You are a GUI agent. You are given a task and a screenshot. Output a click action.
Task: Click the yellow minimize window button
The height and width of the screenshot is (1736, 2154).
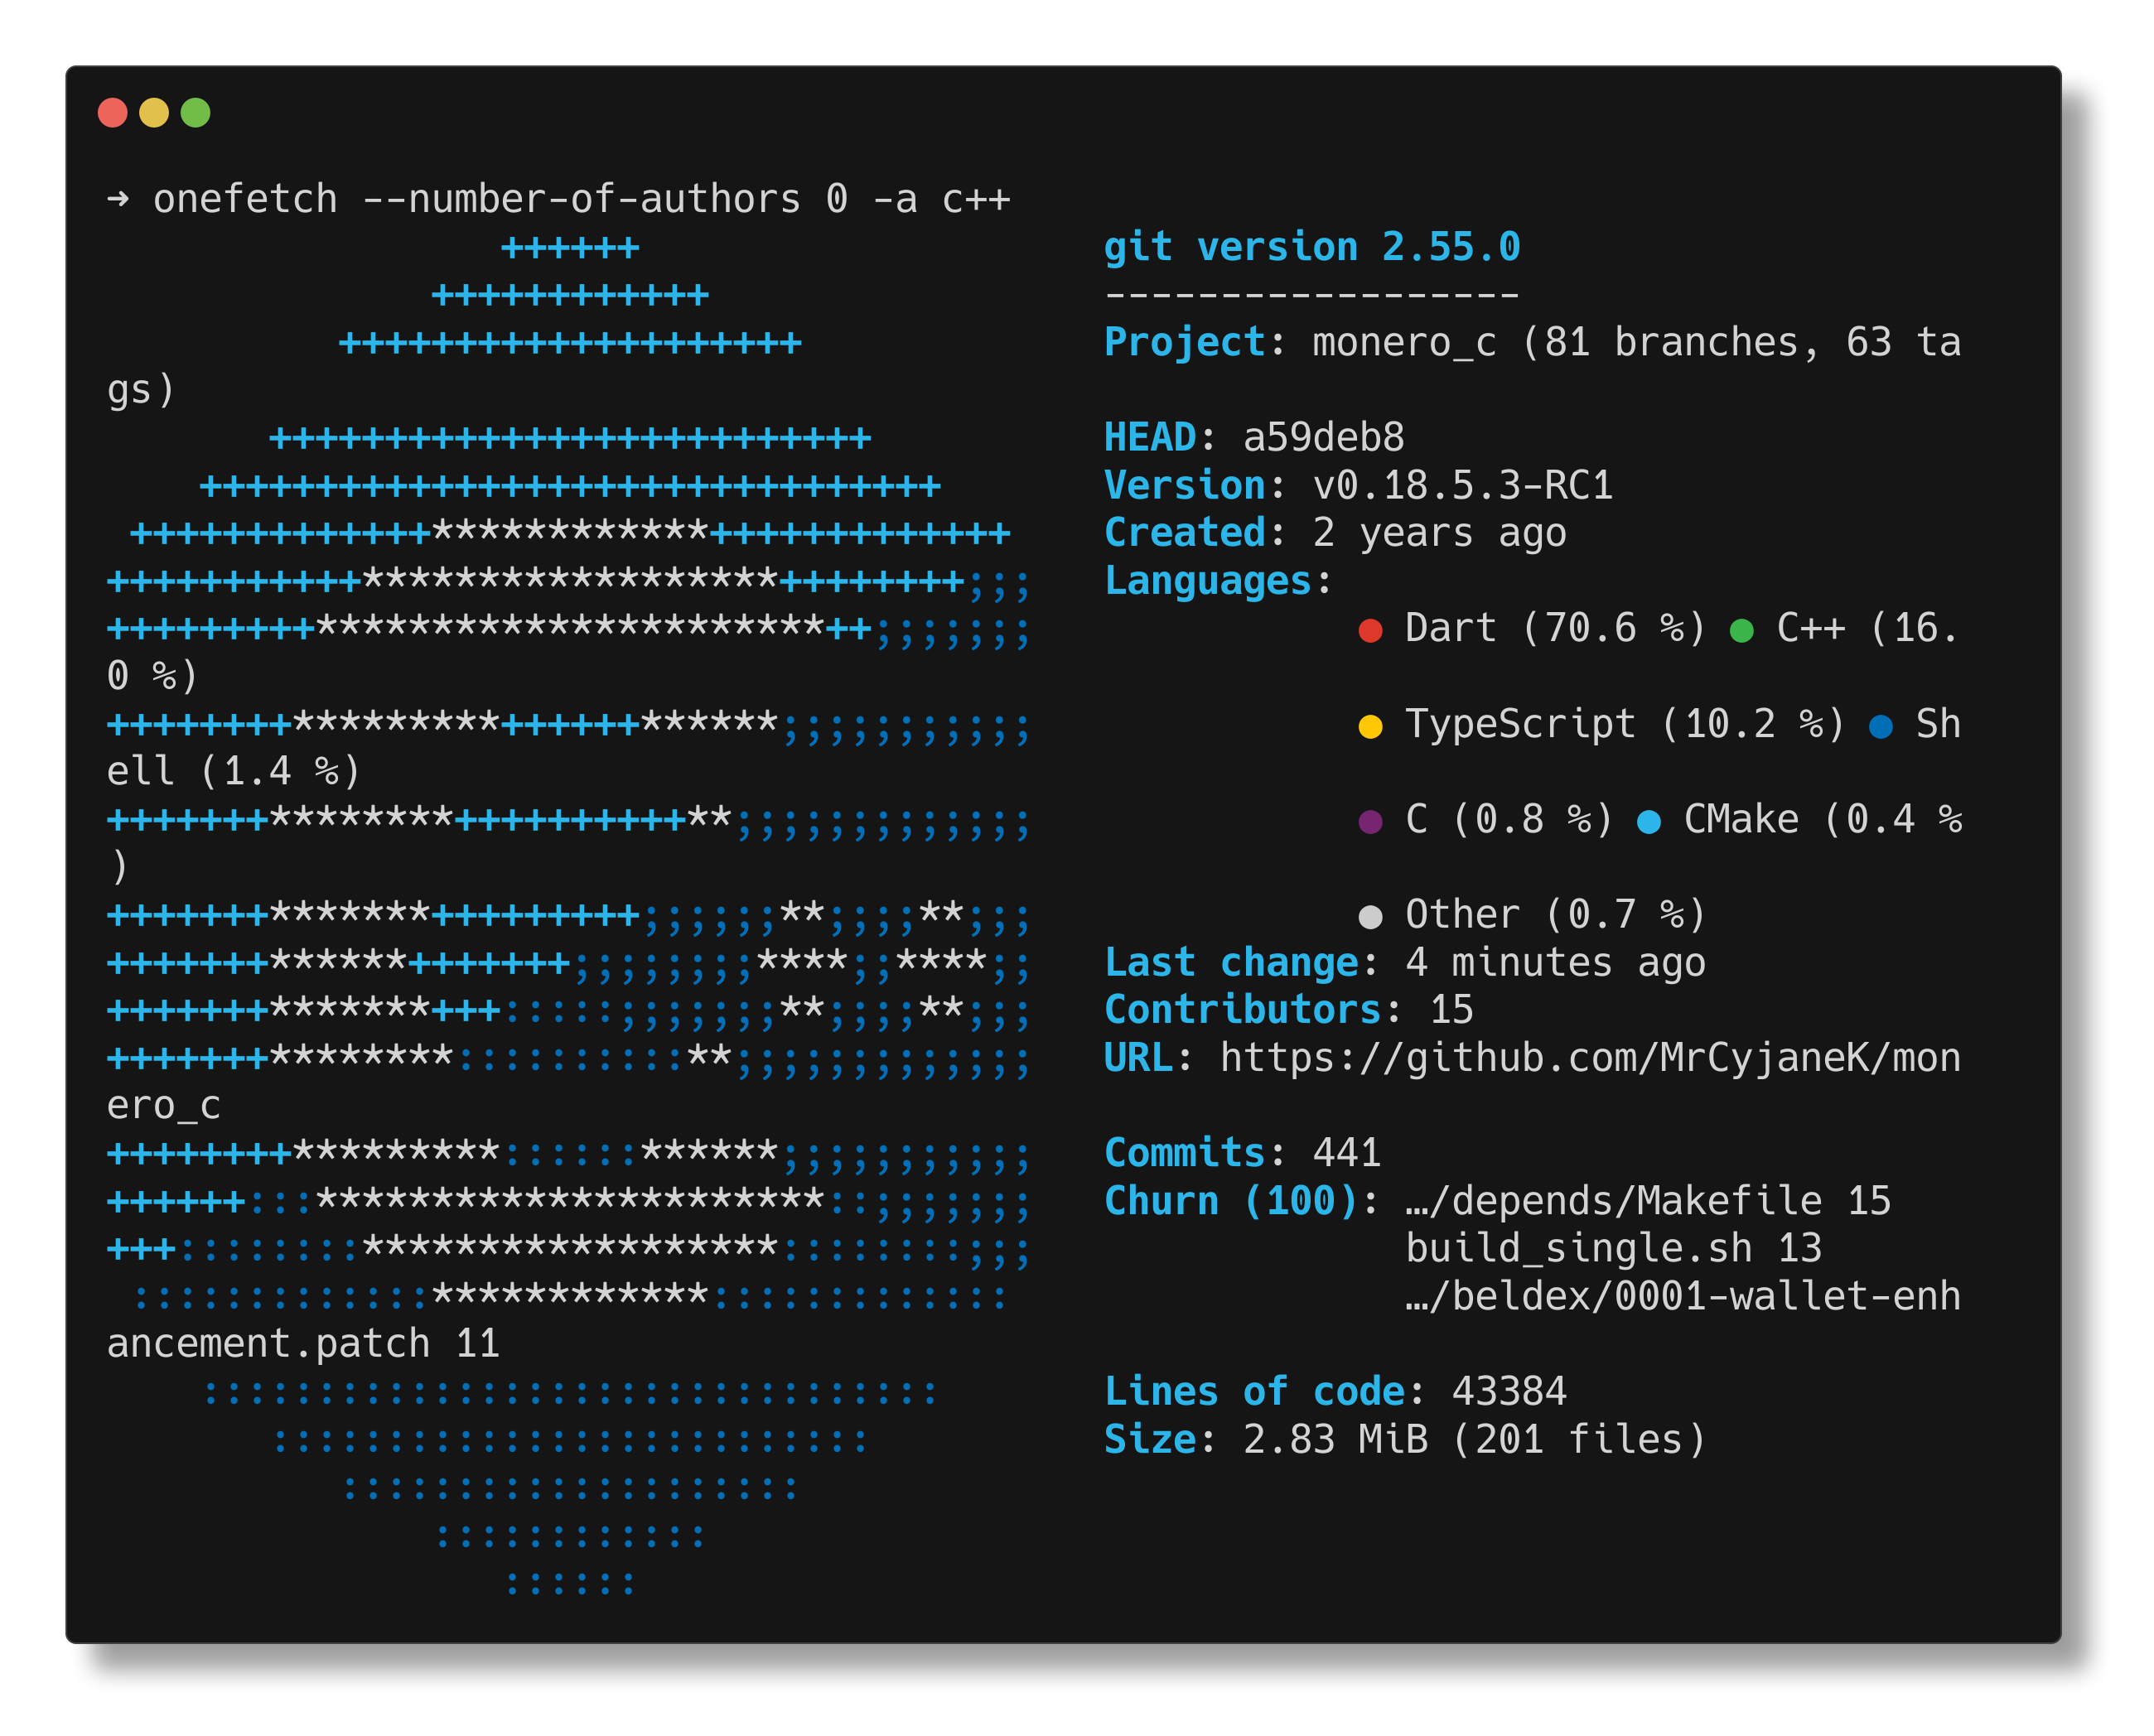coord(154,113)
